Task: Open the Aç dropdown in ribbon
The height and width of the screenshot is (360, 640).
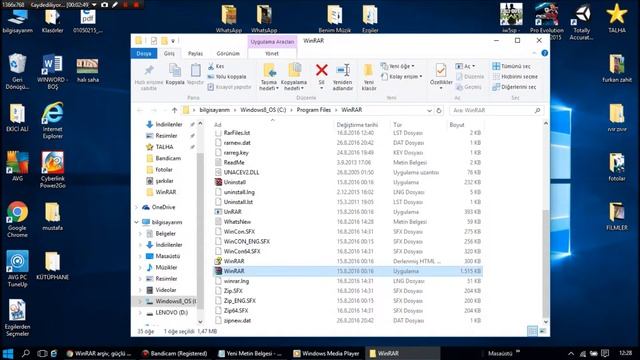Action: pyautogui.click(x=465, y=66)
